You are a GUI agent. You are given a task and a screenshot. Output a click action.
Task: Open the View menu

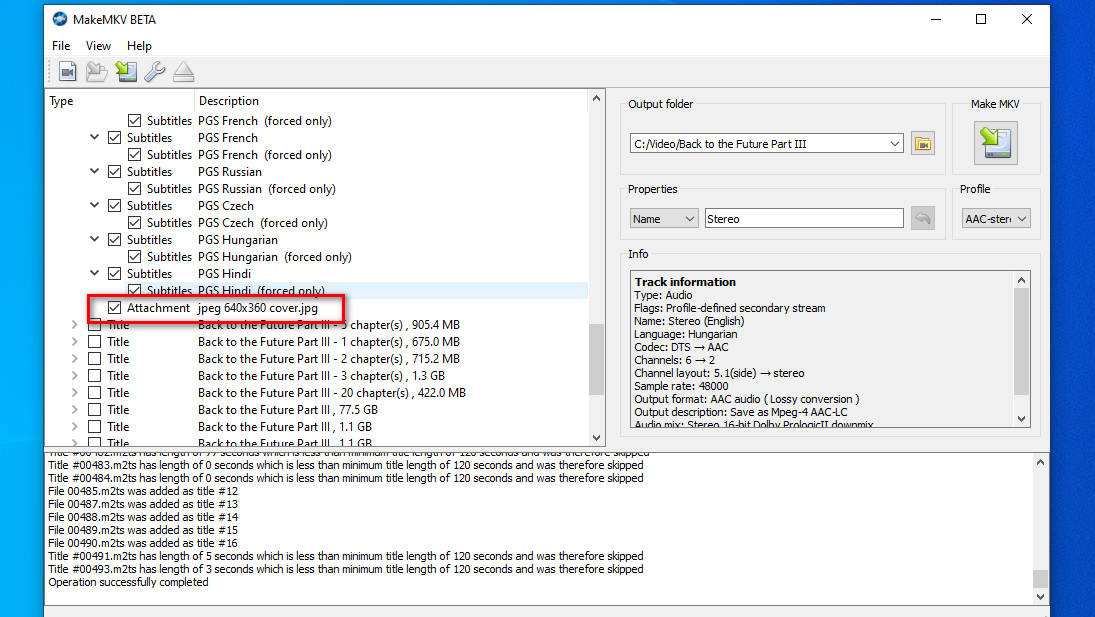[x=98, y=45]
